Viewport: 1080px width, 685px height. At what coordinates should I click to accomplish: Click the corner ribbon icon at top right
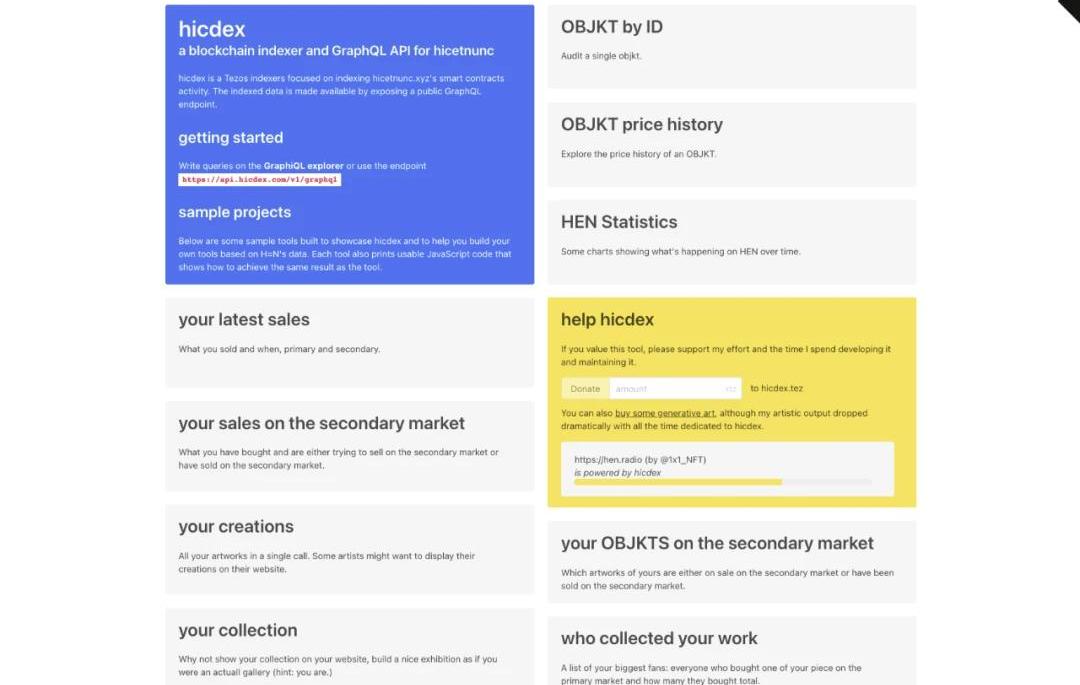point(1070,10)
